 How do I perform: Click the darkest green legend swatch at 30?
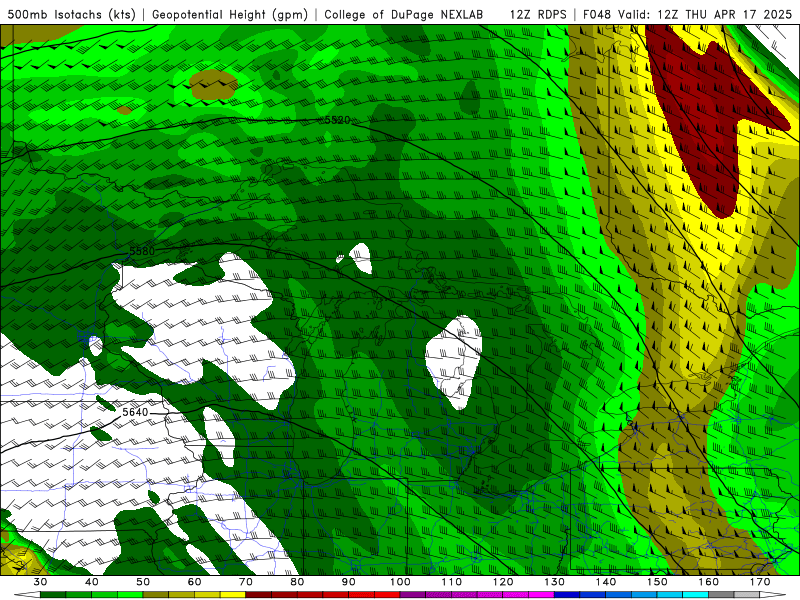click(53, 595)
